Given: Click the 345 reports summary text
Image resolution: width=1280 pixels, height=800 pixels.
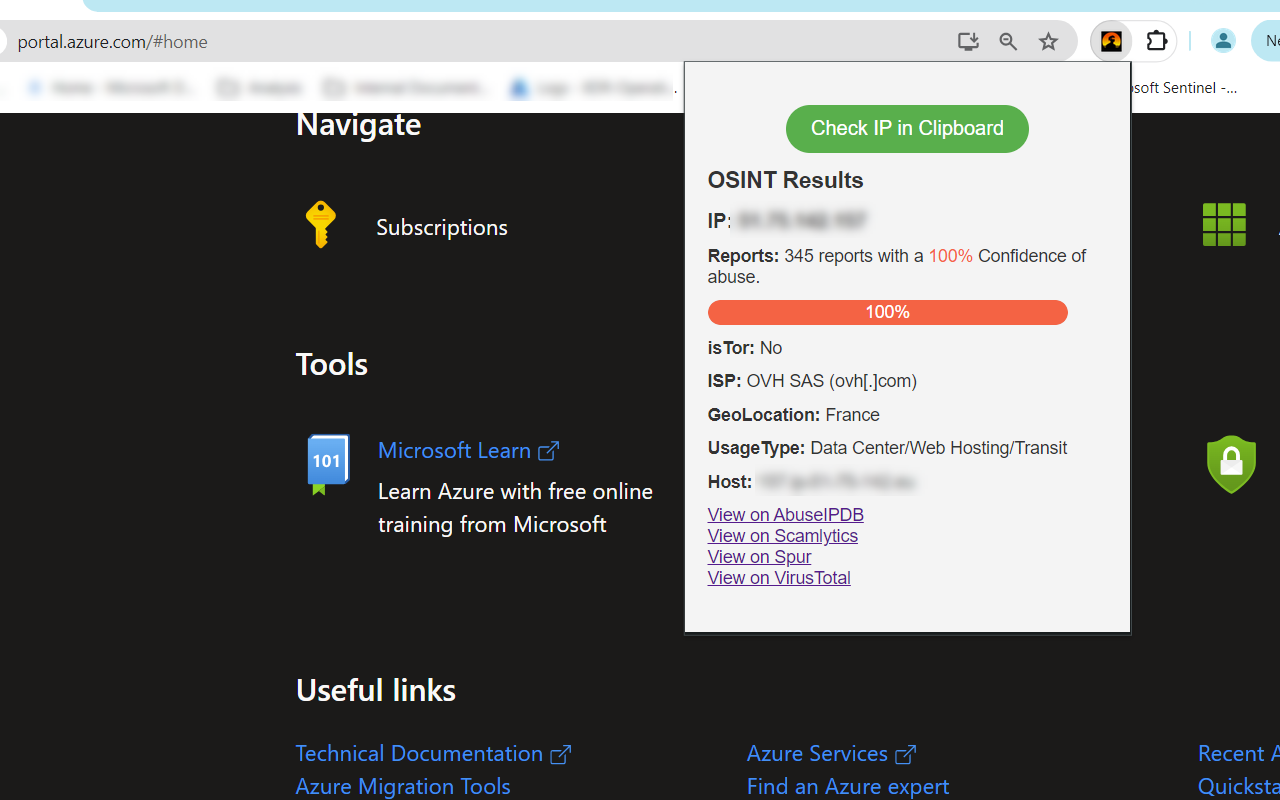Looking at the screenshot, I should click(897, 266).
